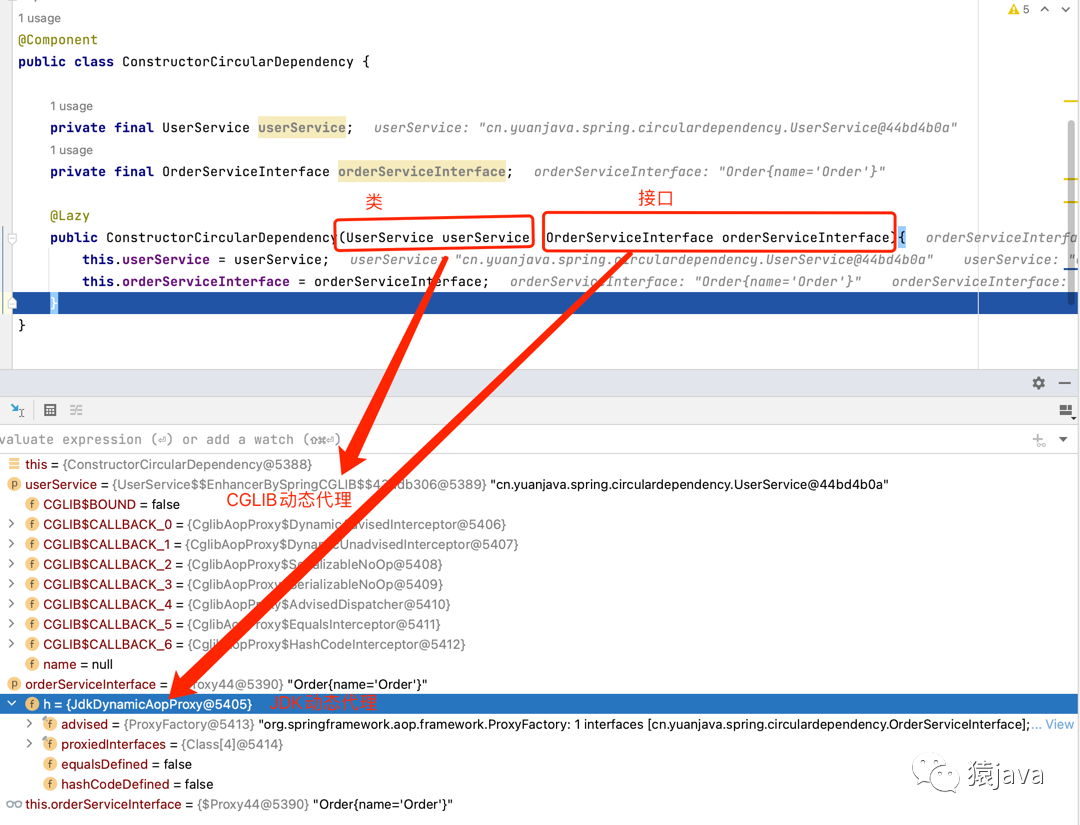Click the View link for advised value
This screenshot has width=1080, height=825.
[1059, 724]
